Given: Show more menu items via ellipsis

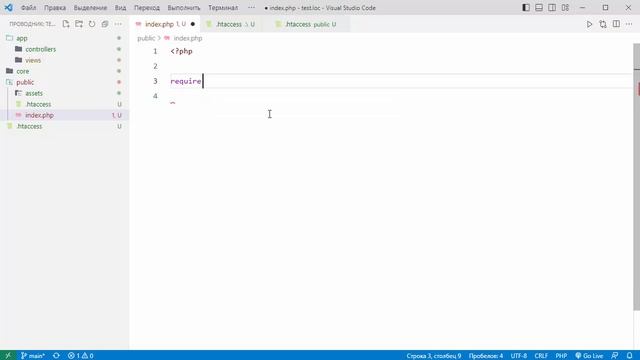Looking at the screenshot, I should click(x=251, y=7).
